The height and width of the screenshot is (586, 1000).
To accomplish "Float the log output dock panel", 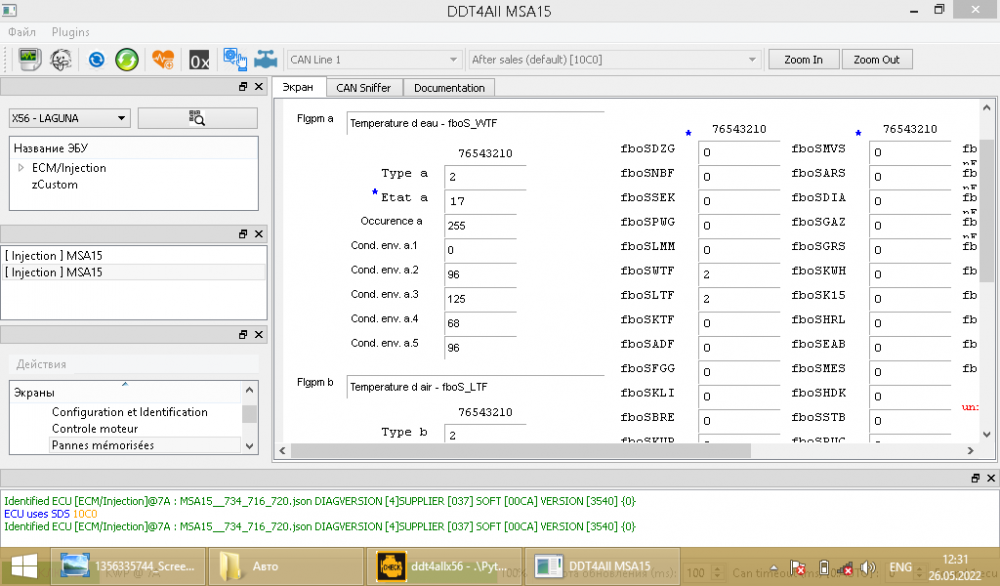I will pos(975,478).
